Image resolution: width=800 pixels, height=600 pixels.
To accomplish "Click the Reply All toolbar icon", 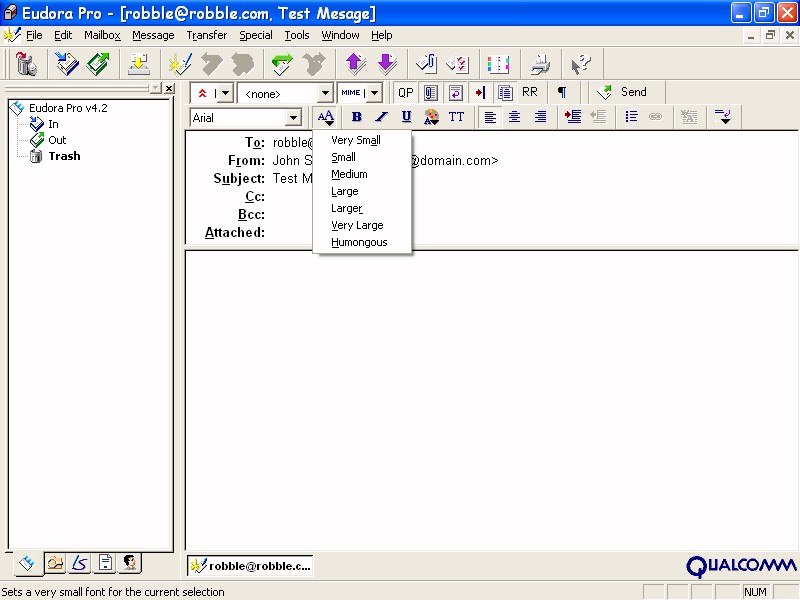I will (x=243, y=64).
